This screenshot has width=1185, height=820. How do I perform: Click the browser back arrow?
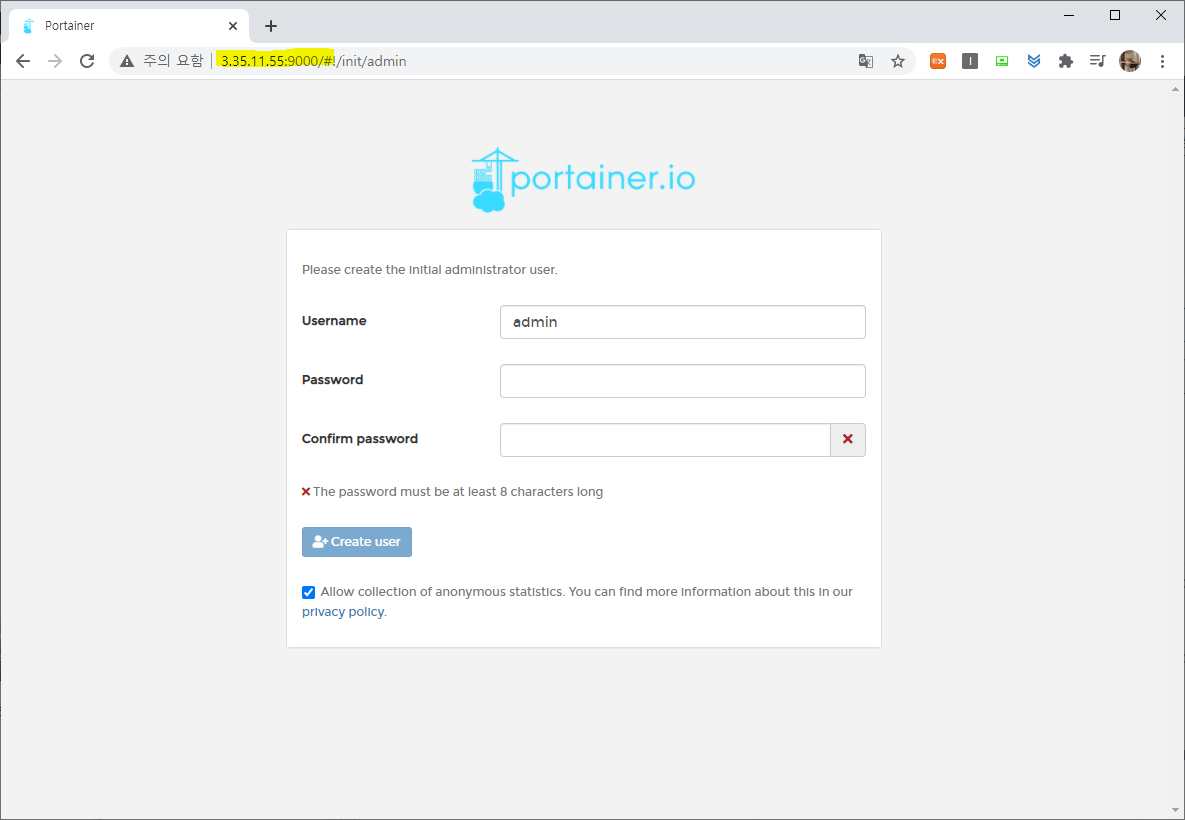23,61
